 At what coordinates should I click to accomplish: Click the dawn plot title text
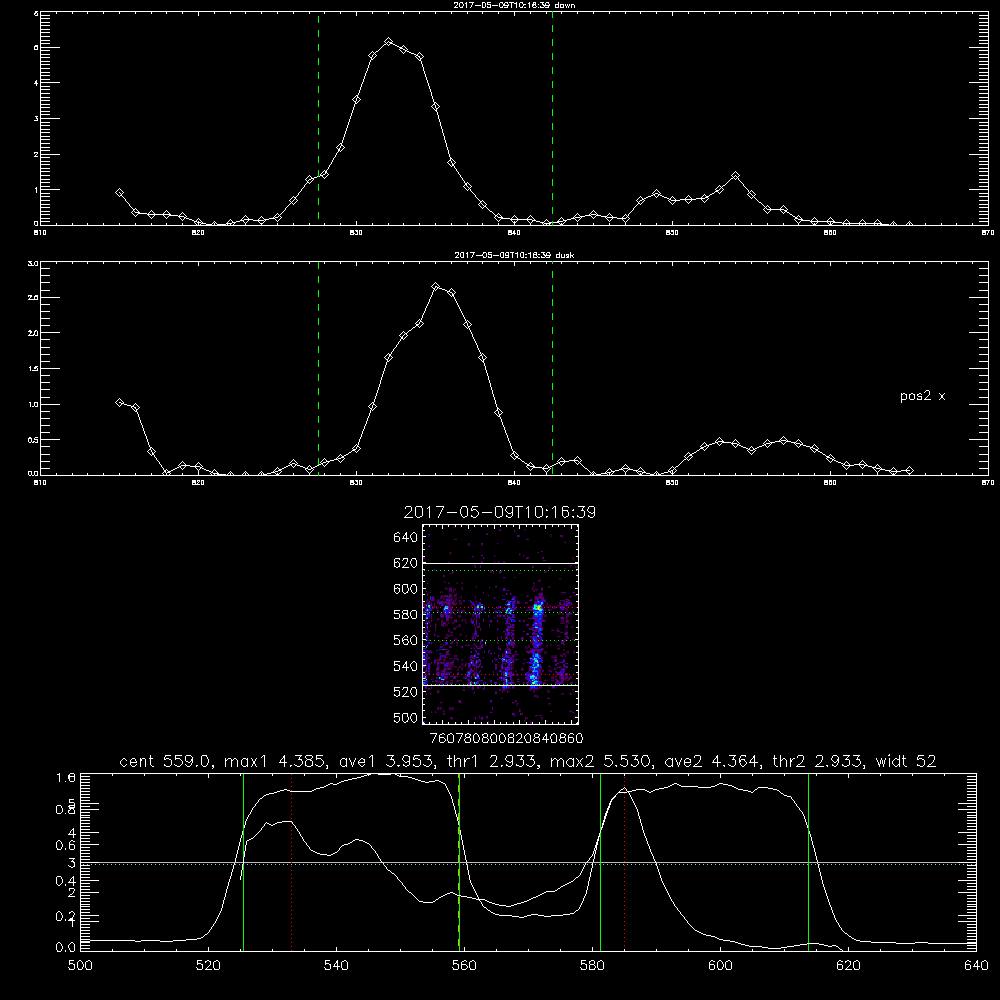click(514, 5)
